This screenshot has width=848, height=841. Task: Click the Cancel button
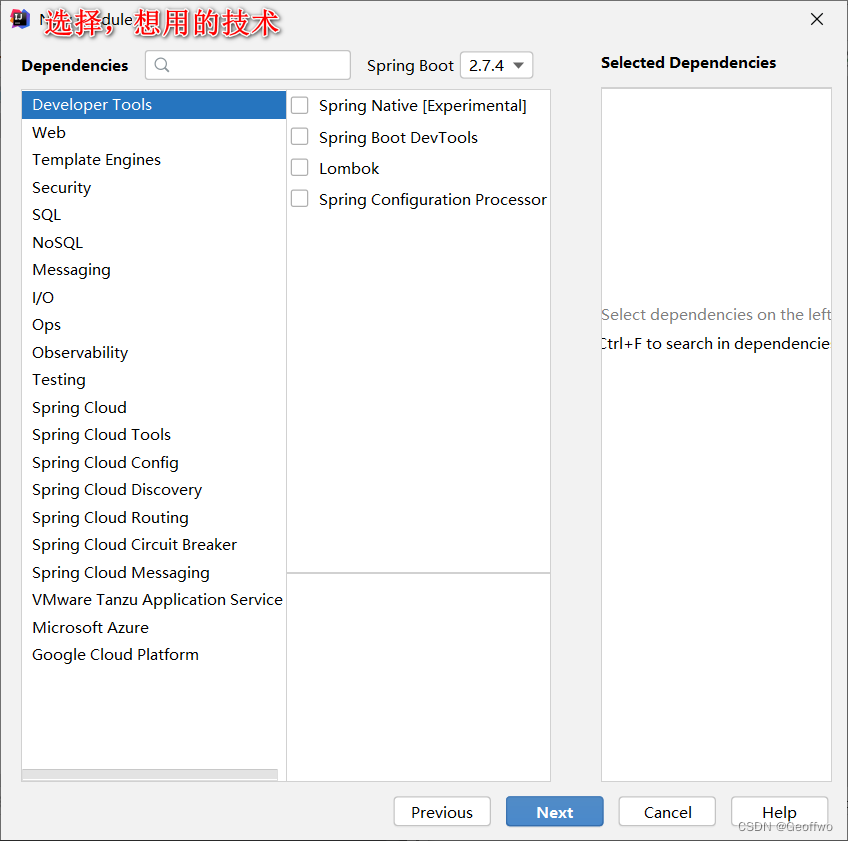tap(667, 811)
